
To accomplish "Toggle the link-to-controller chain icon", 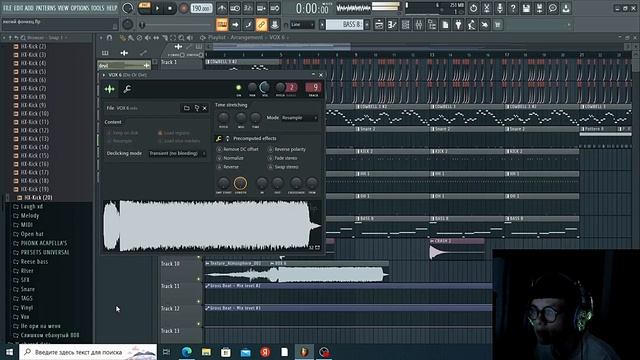I will coord(261,25).
